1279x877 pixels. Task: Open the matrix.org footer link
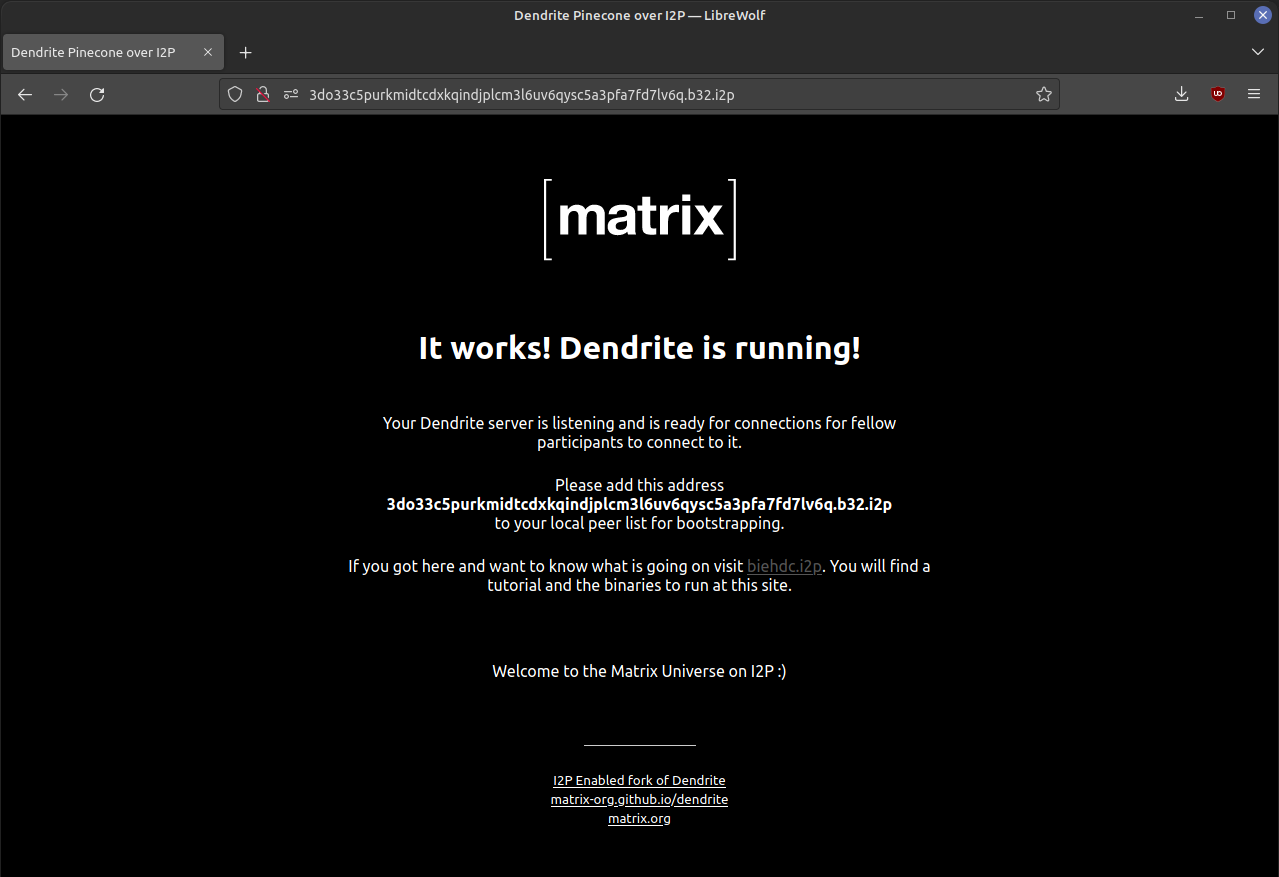639,818
